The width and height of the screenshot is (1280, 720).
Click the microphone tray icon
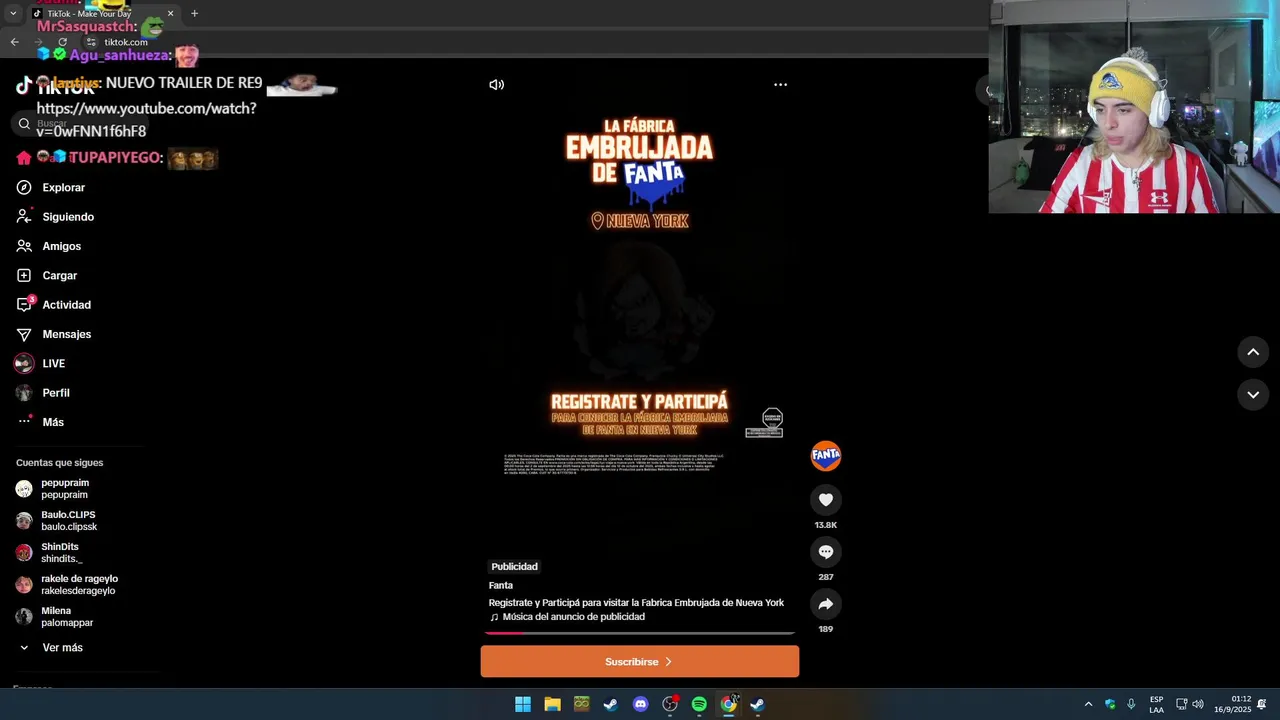[1131, 704]
